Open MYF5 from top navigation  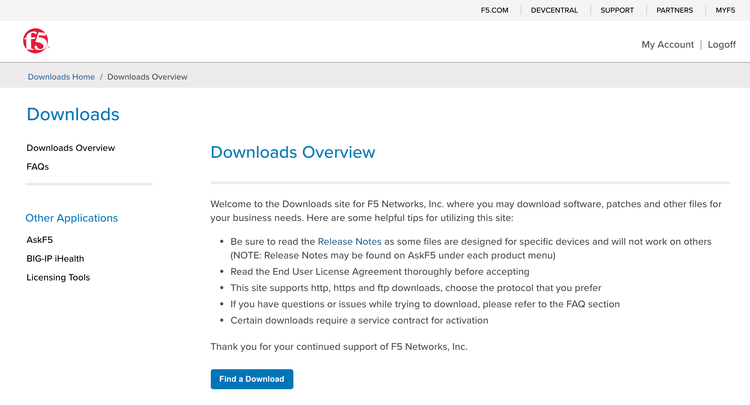[x=725, y=10]
